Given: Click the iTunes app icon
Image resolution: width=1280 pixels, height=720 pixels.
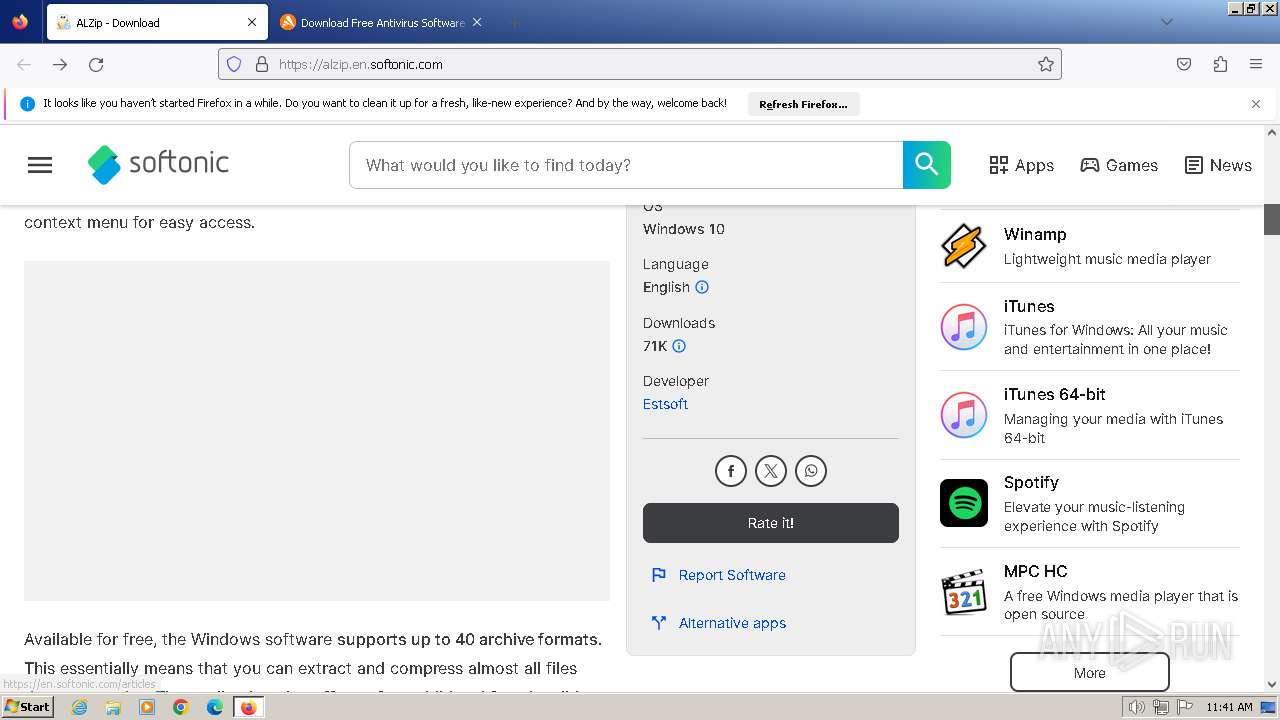Looking at the screenshot, I should (964, 327).
